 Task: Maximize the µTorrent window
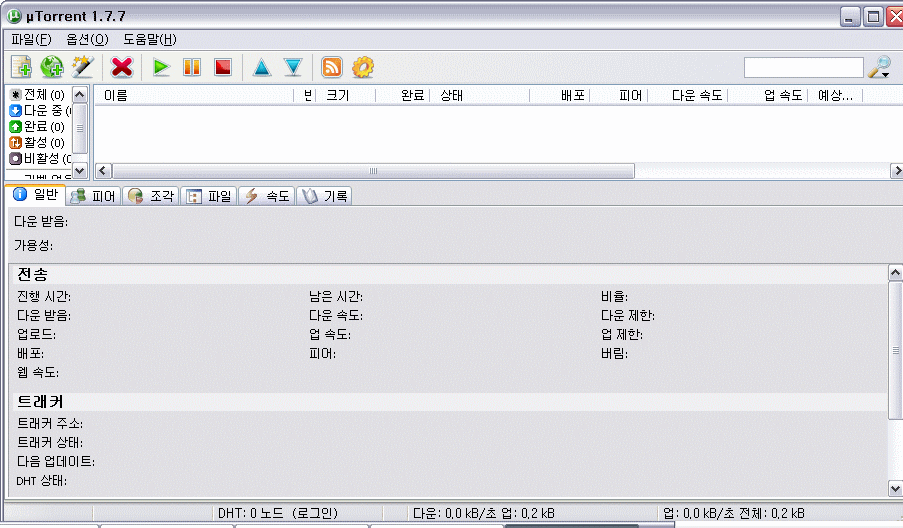click(873, 17)
